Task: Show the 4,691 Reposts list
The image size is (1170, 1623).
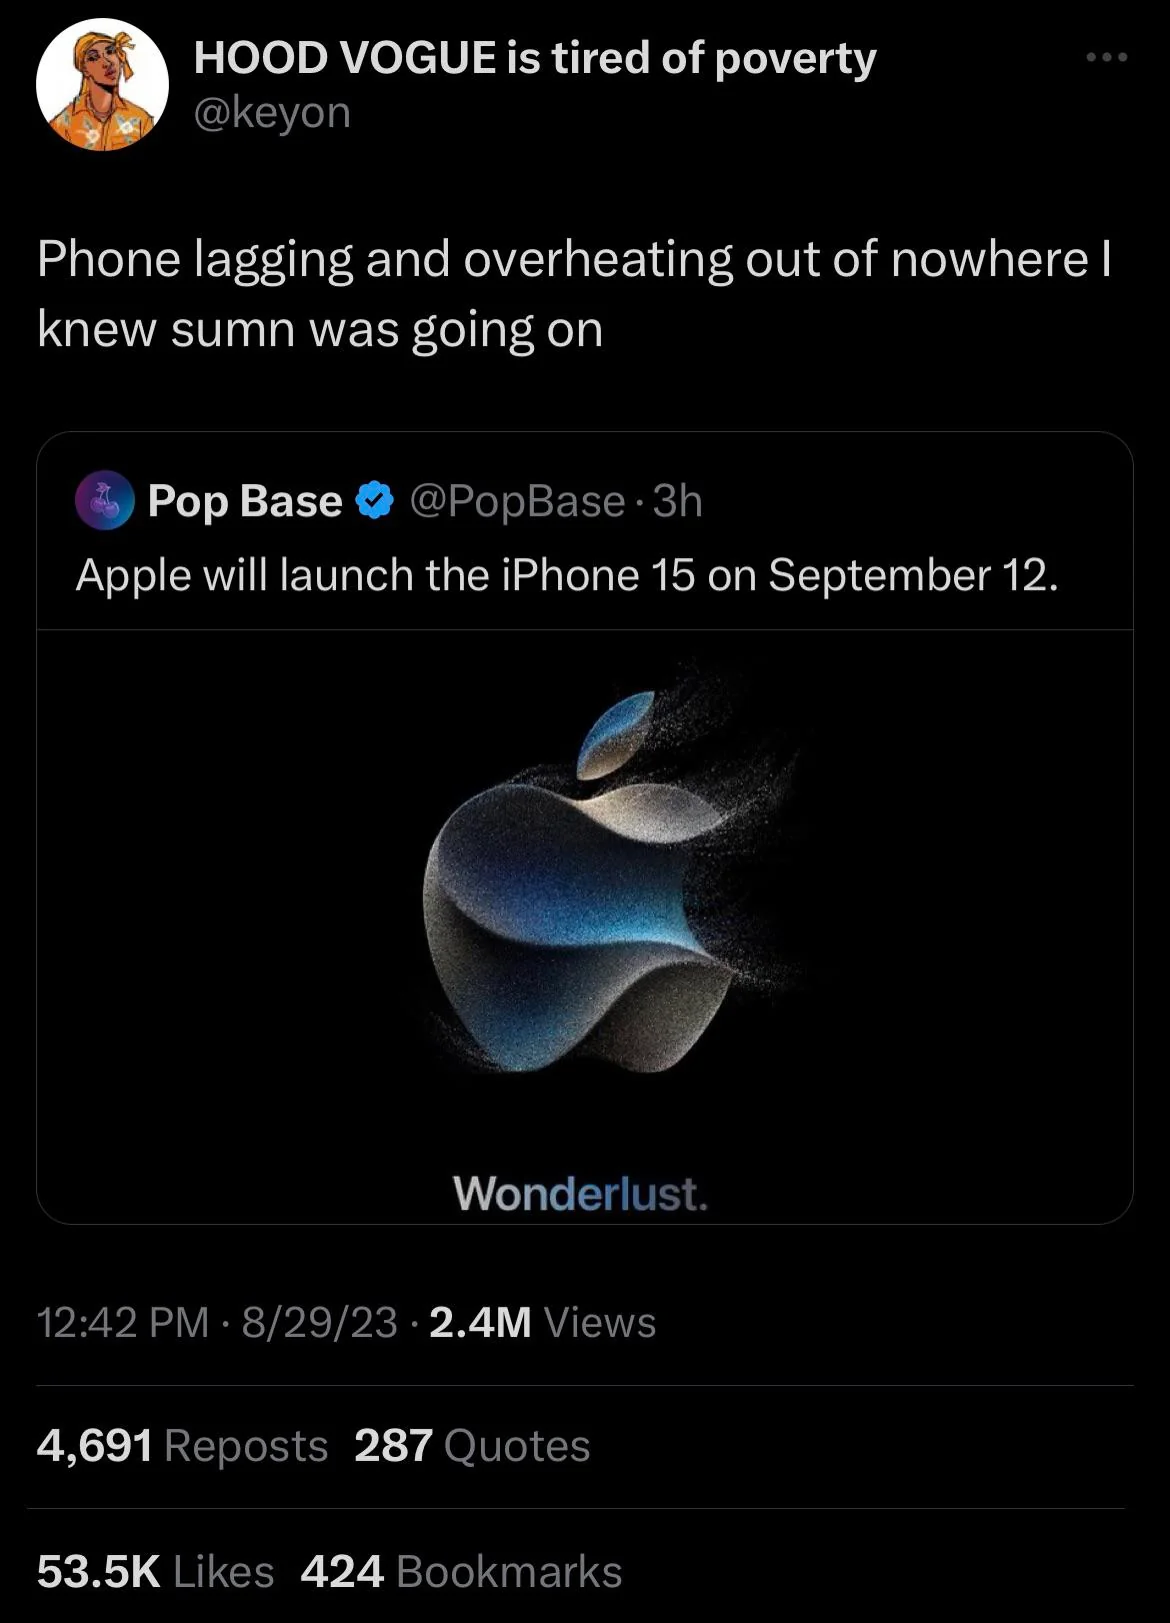Action: tap(182, 1445)
